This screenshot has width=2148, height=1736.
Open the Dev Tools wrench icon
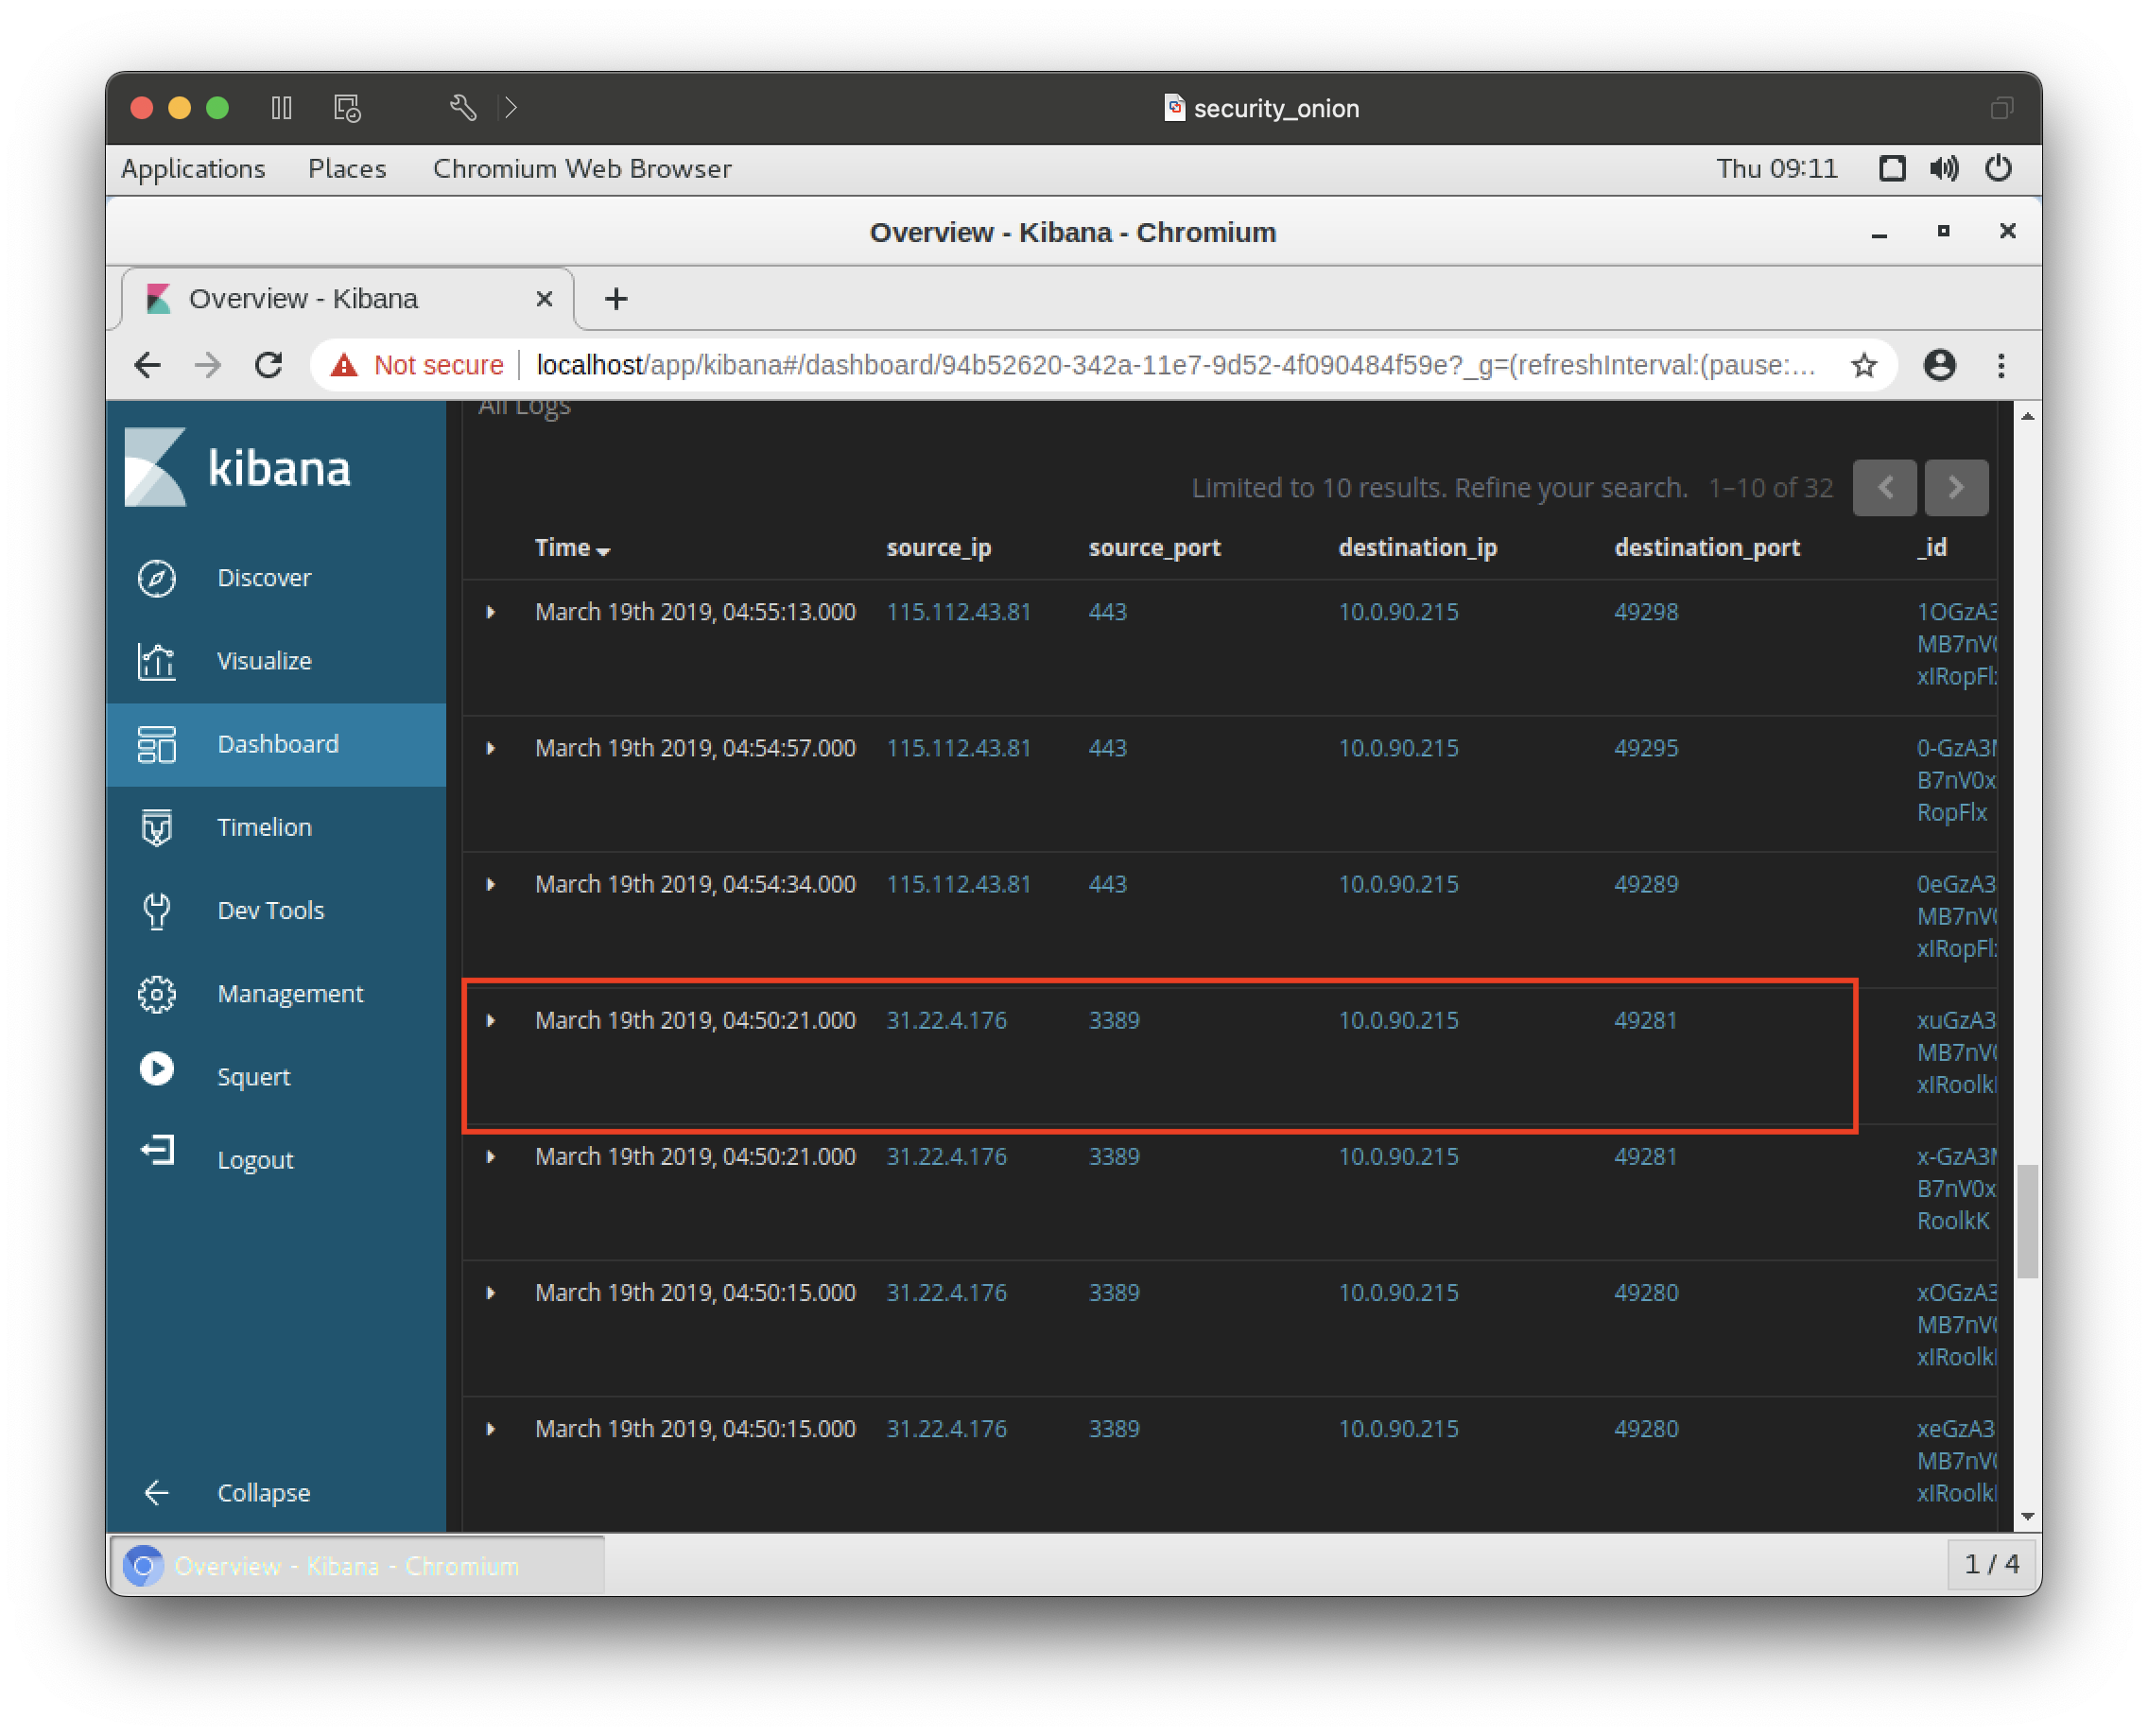click(157, 910)
